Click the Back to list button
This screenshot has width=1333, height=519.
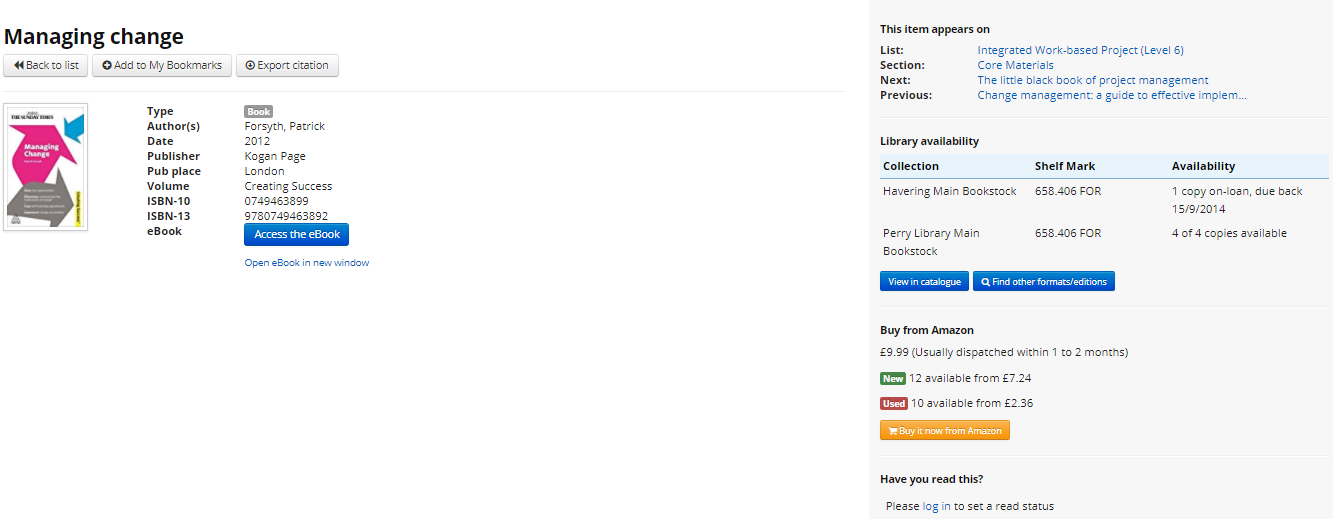click(46, 66)
